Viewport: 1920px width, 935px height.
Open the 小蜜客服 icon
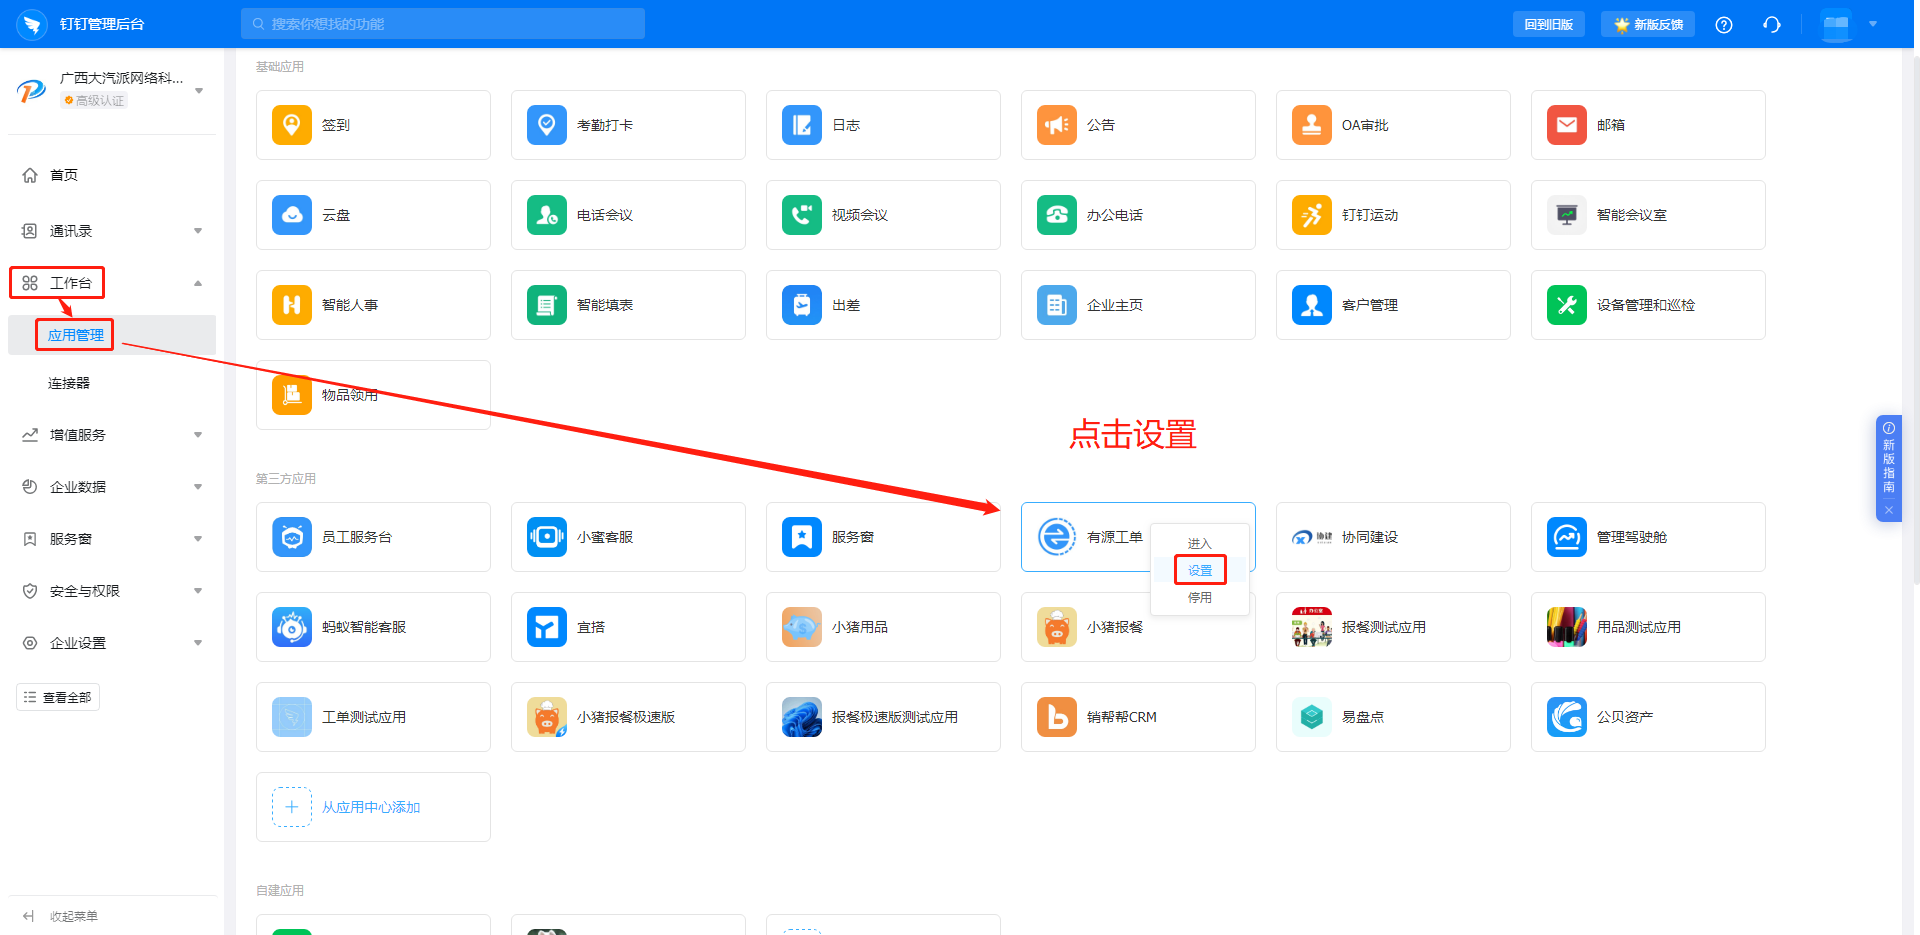[547, 537]
